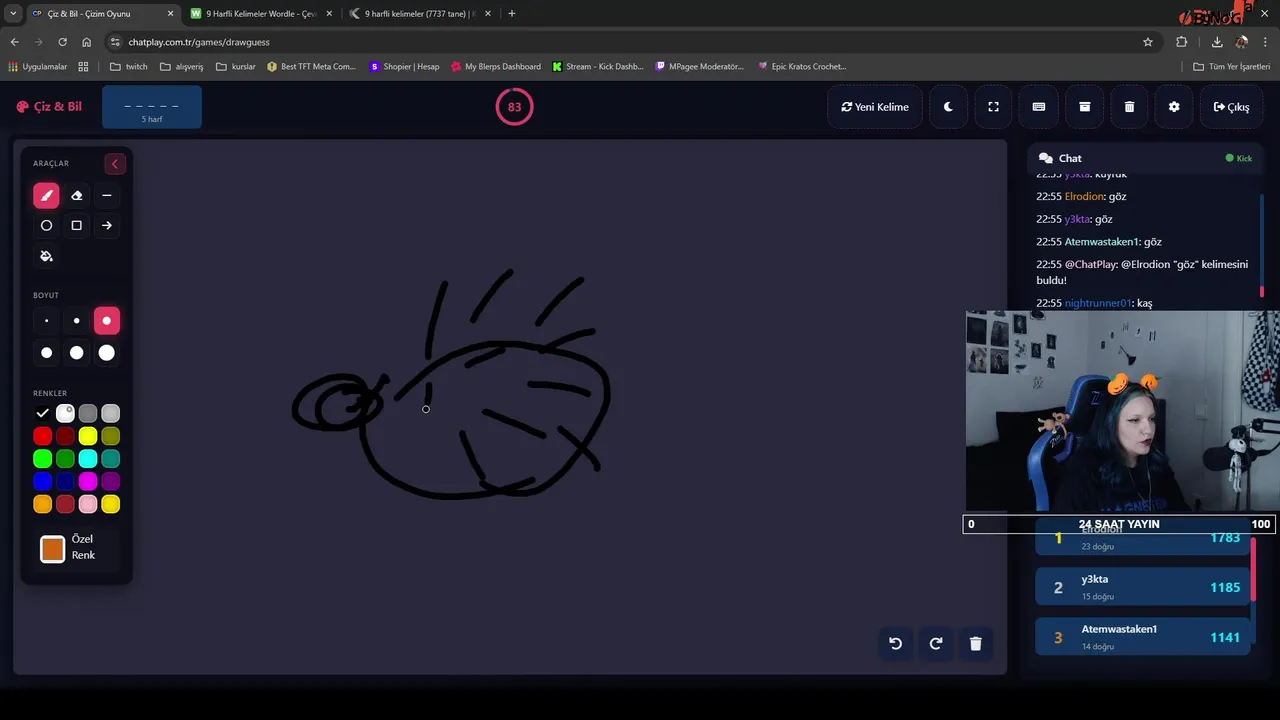Pick the dark red color swatch

point(65,436)
